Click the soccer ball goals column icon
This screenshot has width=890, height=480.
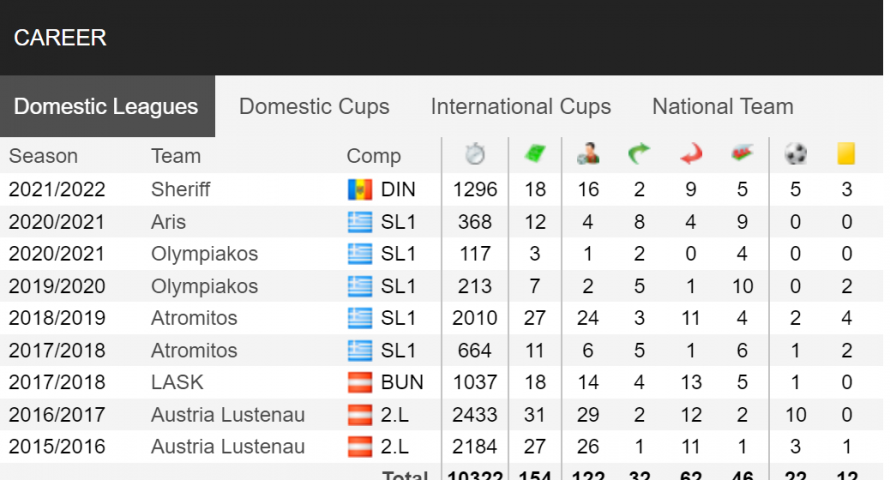tap(795, 154)
